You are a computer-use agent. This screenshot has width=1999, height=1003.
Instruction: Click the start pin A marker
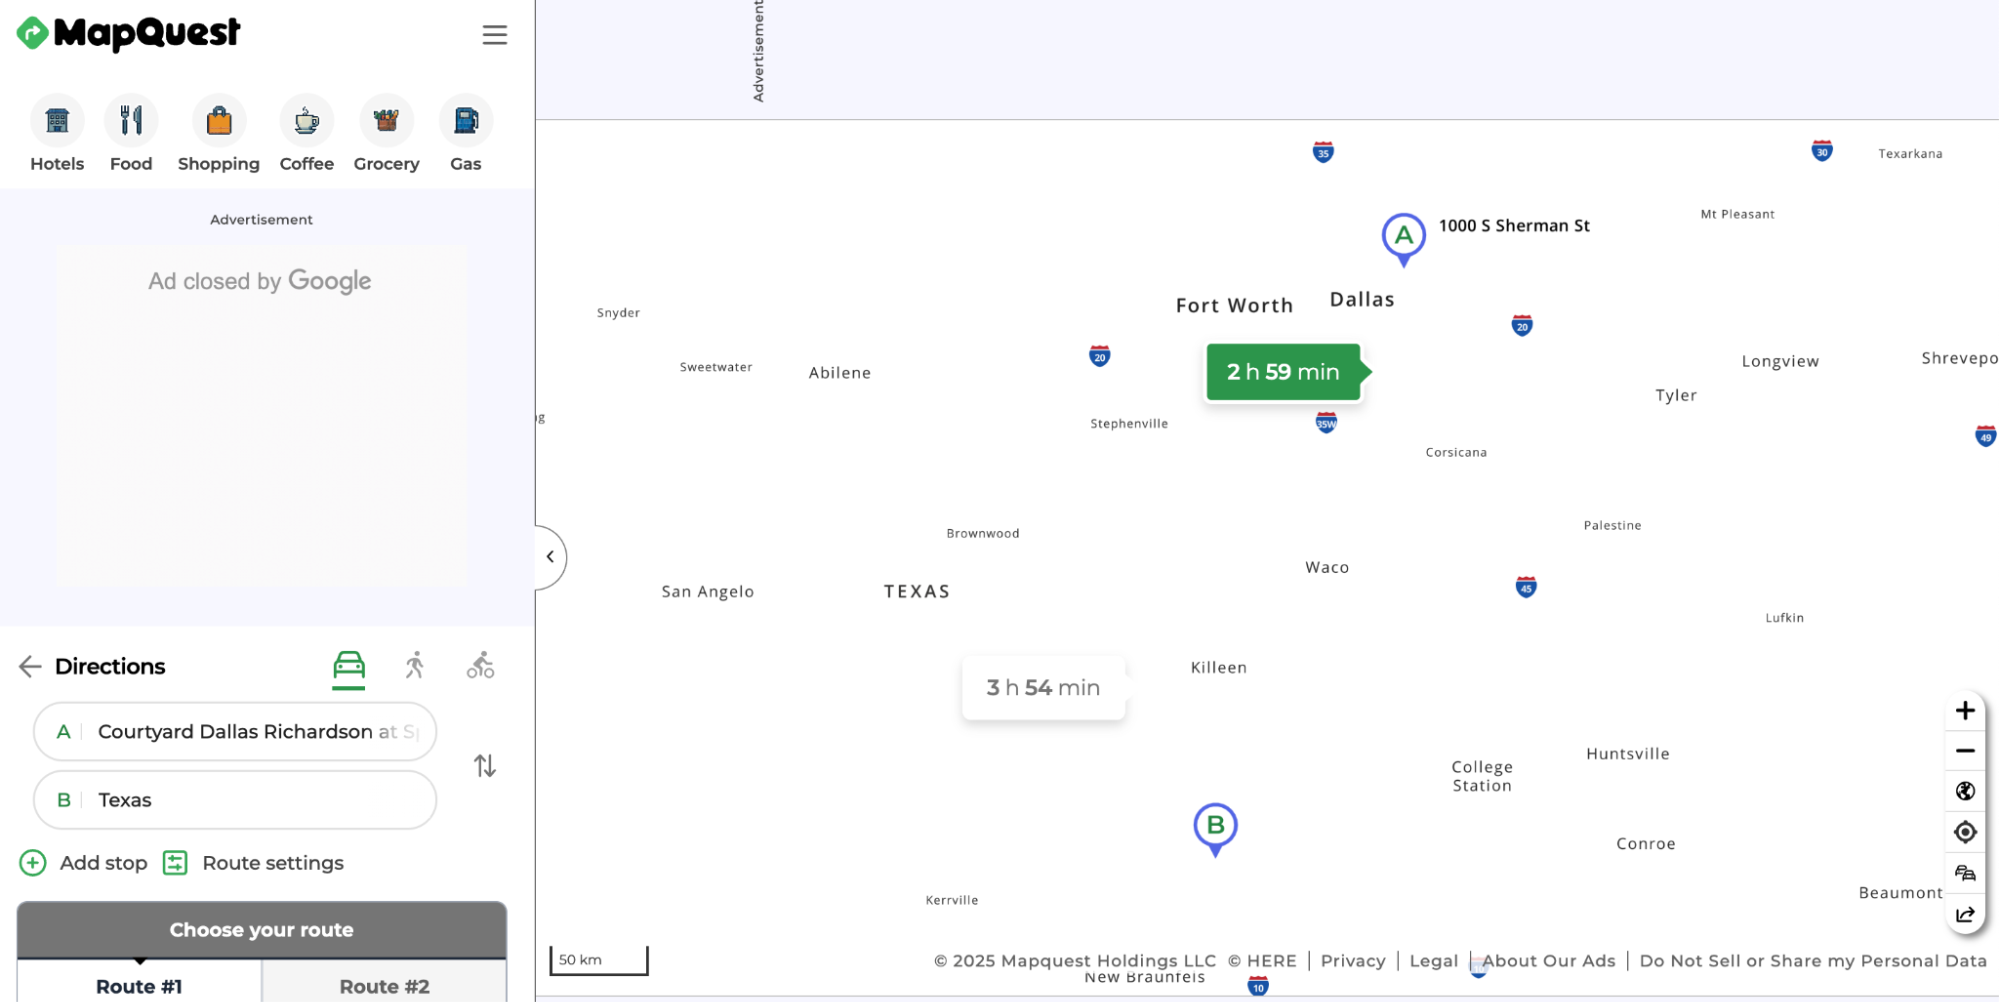(x=1403, y=239)
